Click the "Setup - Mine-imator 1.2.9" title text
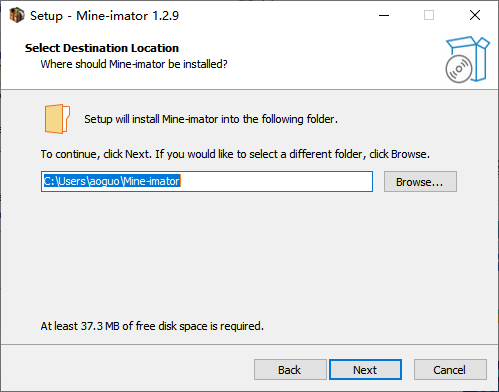This screenshot has height=392, width=499. pyautogui.click(x=104, y=16)
